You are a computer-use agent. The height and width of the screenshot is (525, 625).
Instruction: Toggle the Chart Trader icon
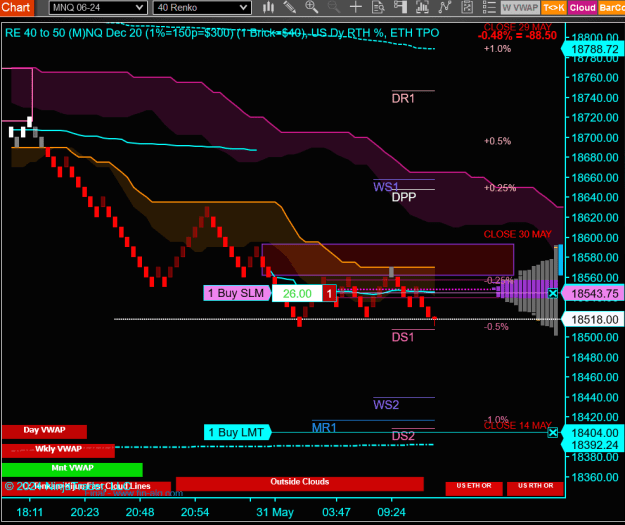coord(400,7)
